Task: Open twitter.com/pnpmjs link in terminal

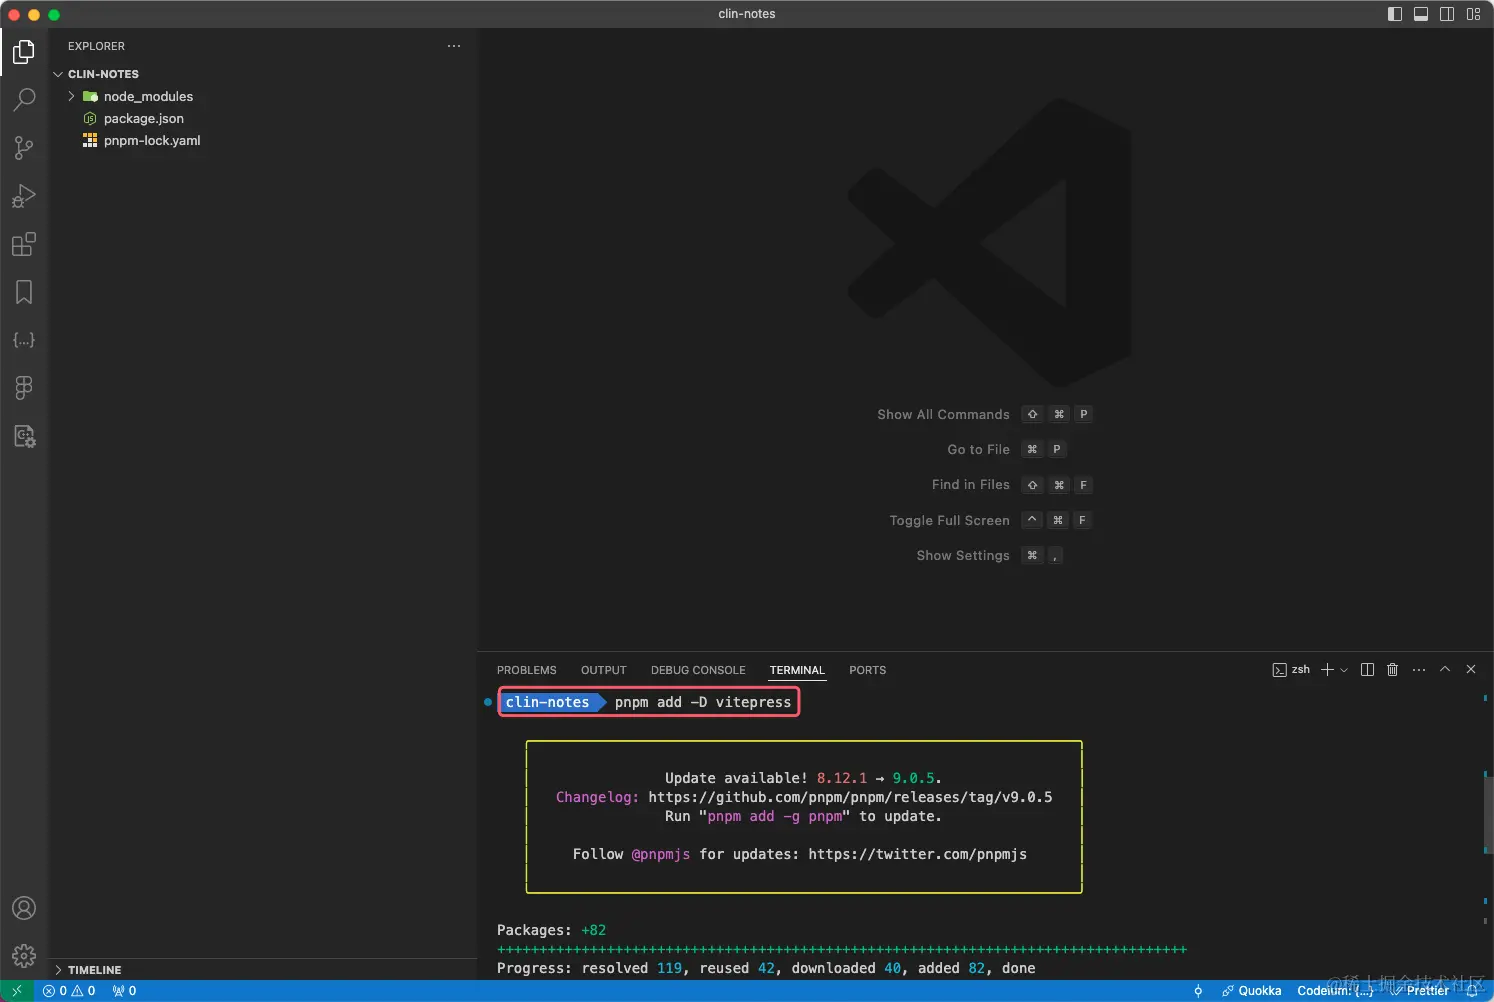Action: [x=917, y=854]
